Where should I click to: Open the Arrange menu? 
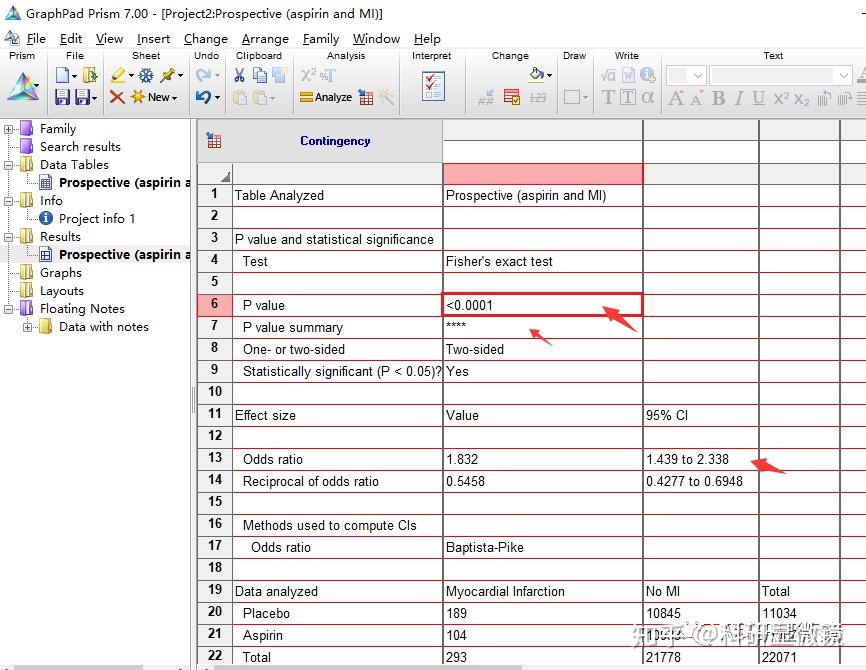(x=265, y=39)
